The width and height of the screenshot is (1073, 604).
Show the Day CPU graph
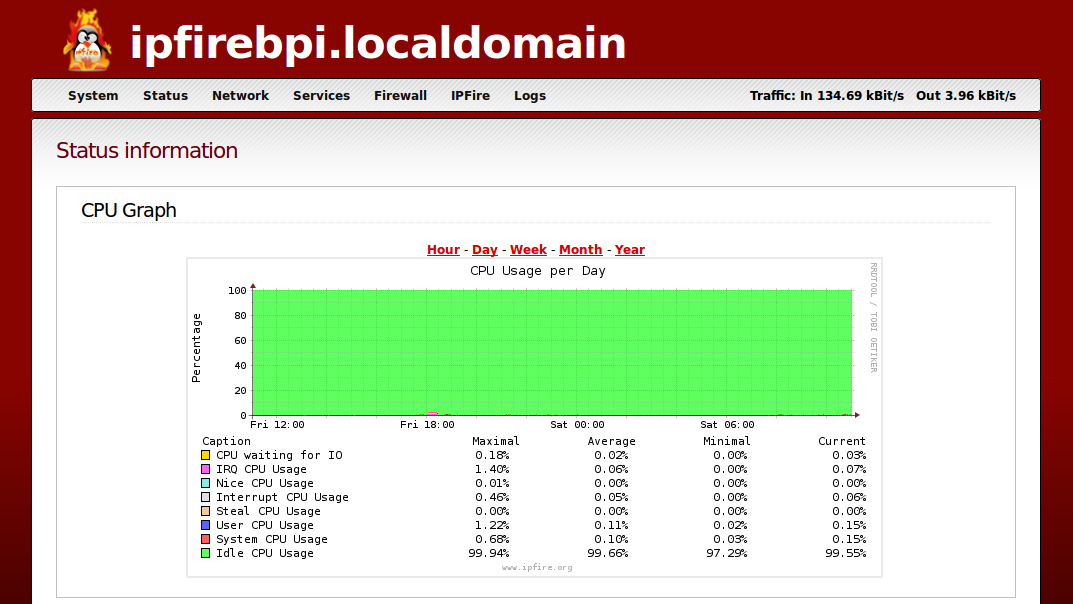(x=484, y=250)
